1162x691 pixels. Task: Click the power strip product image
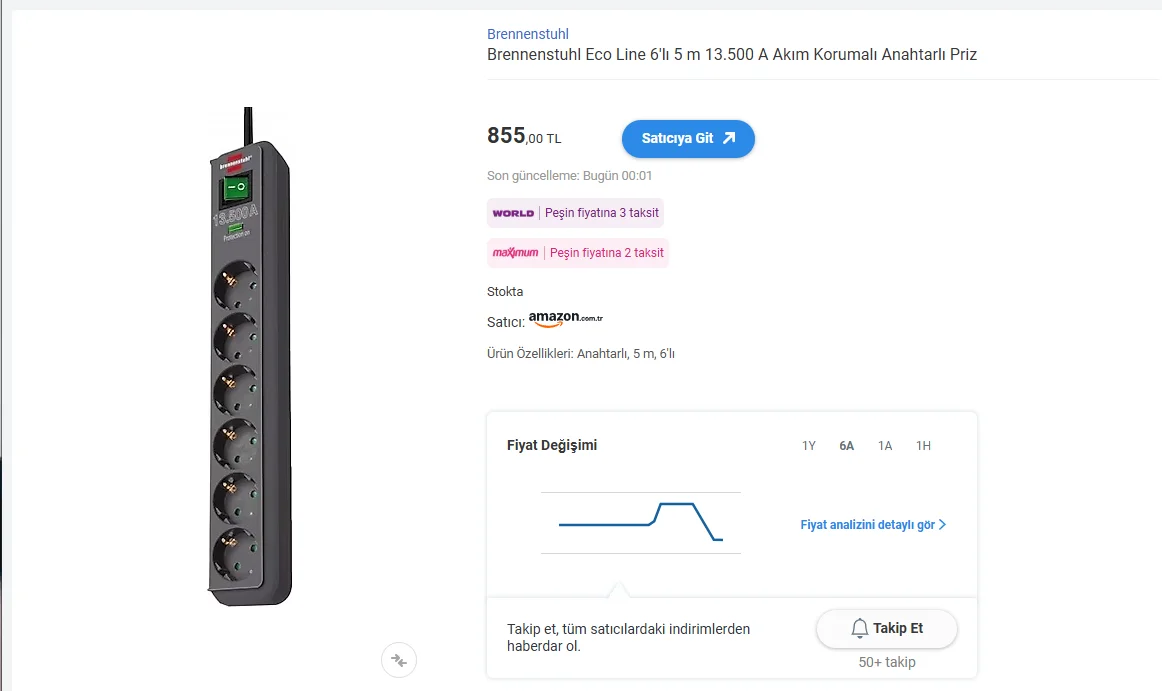(x=249, y=360)
